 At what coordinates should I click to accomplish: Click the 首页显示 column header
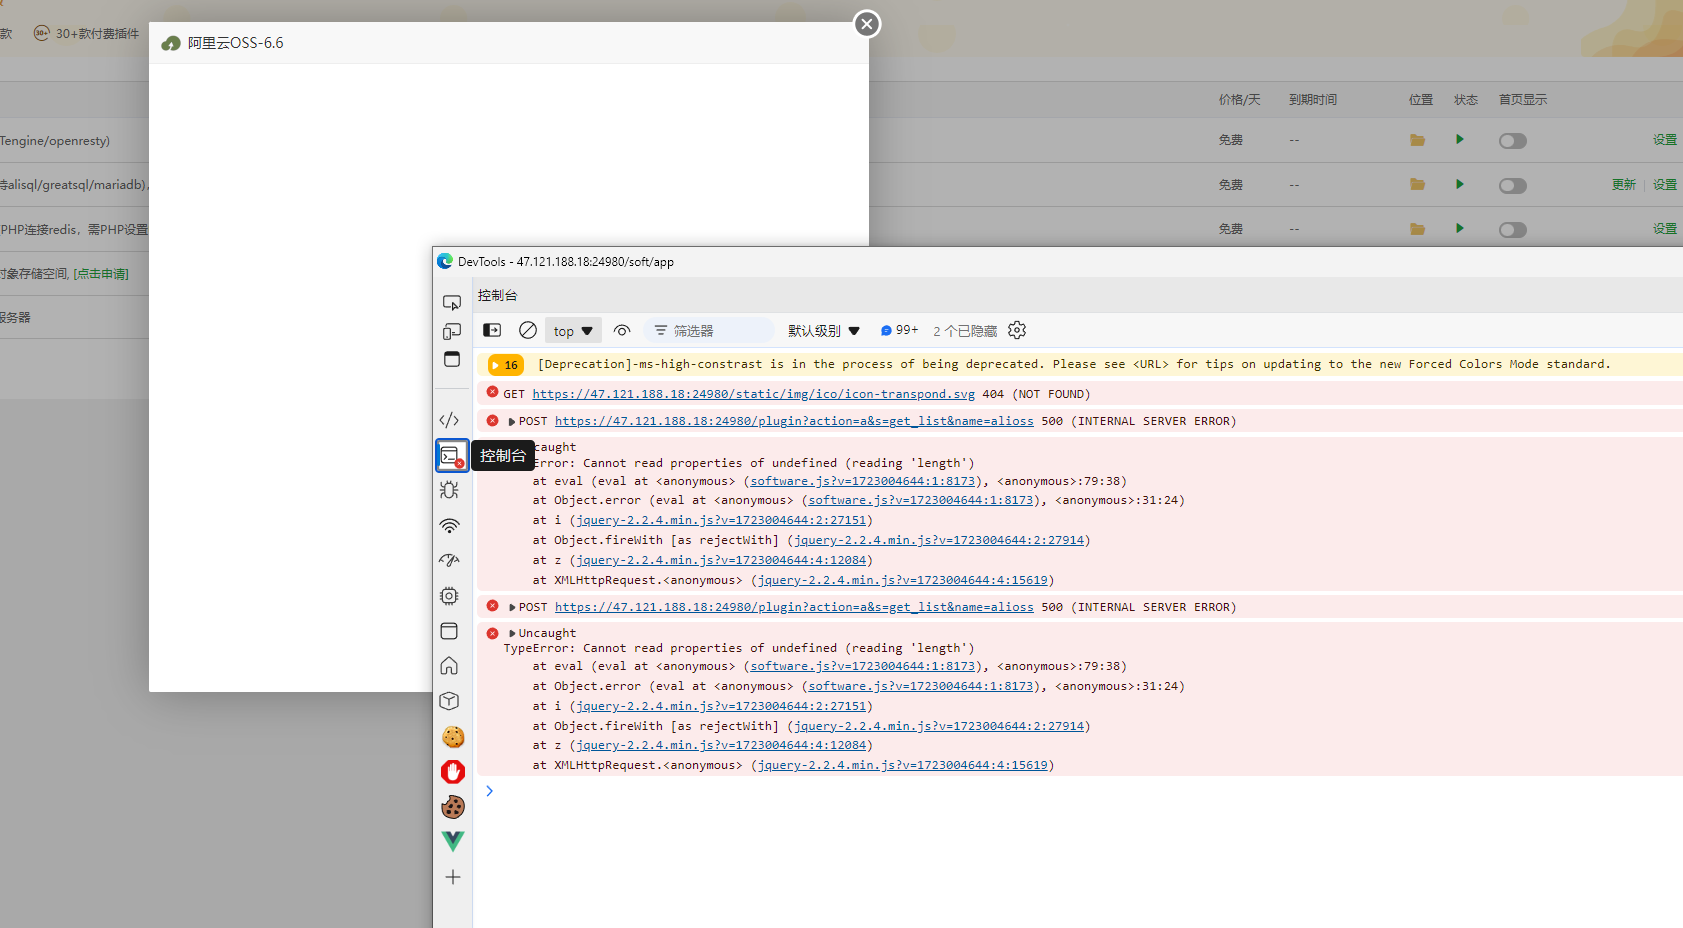(1522, 100)
